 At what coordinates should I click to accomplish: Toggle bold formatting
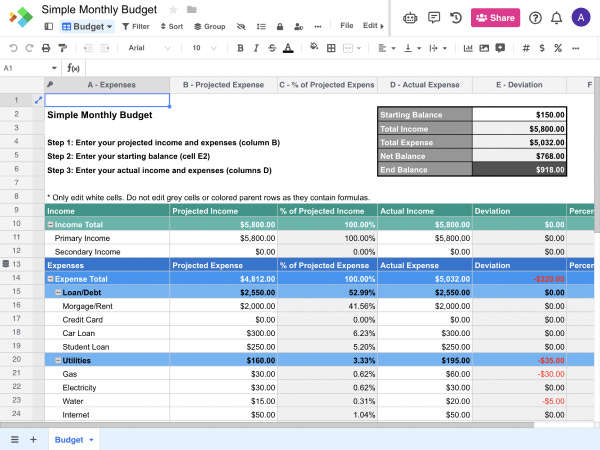point(240,48)
